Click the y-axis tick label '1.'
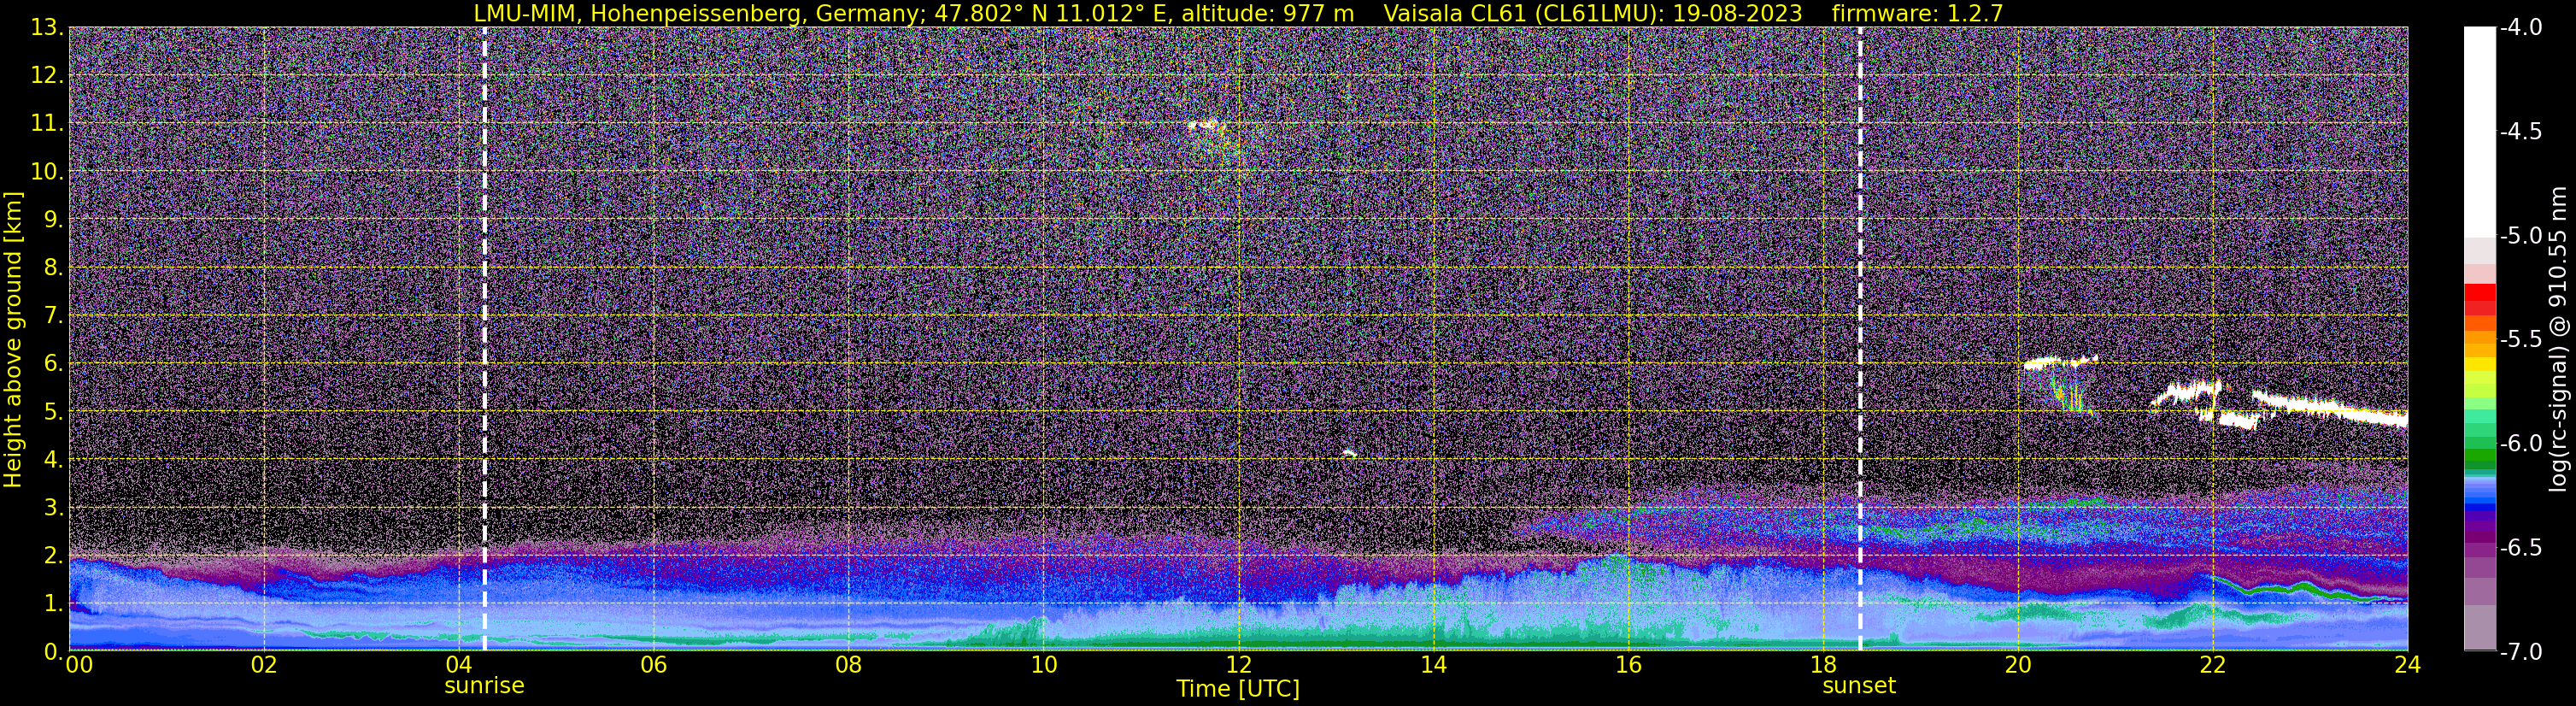2576x706 pixels. tap(54, 604)
